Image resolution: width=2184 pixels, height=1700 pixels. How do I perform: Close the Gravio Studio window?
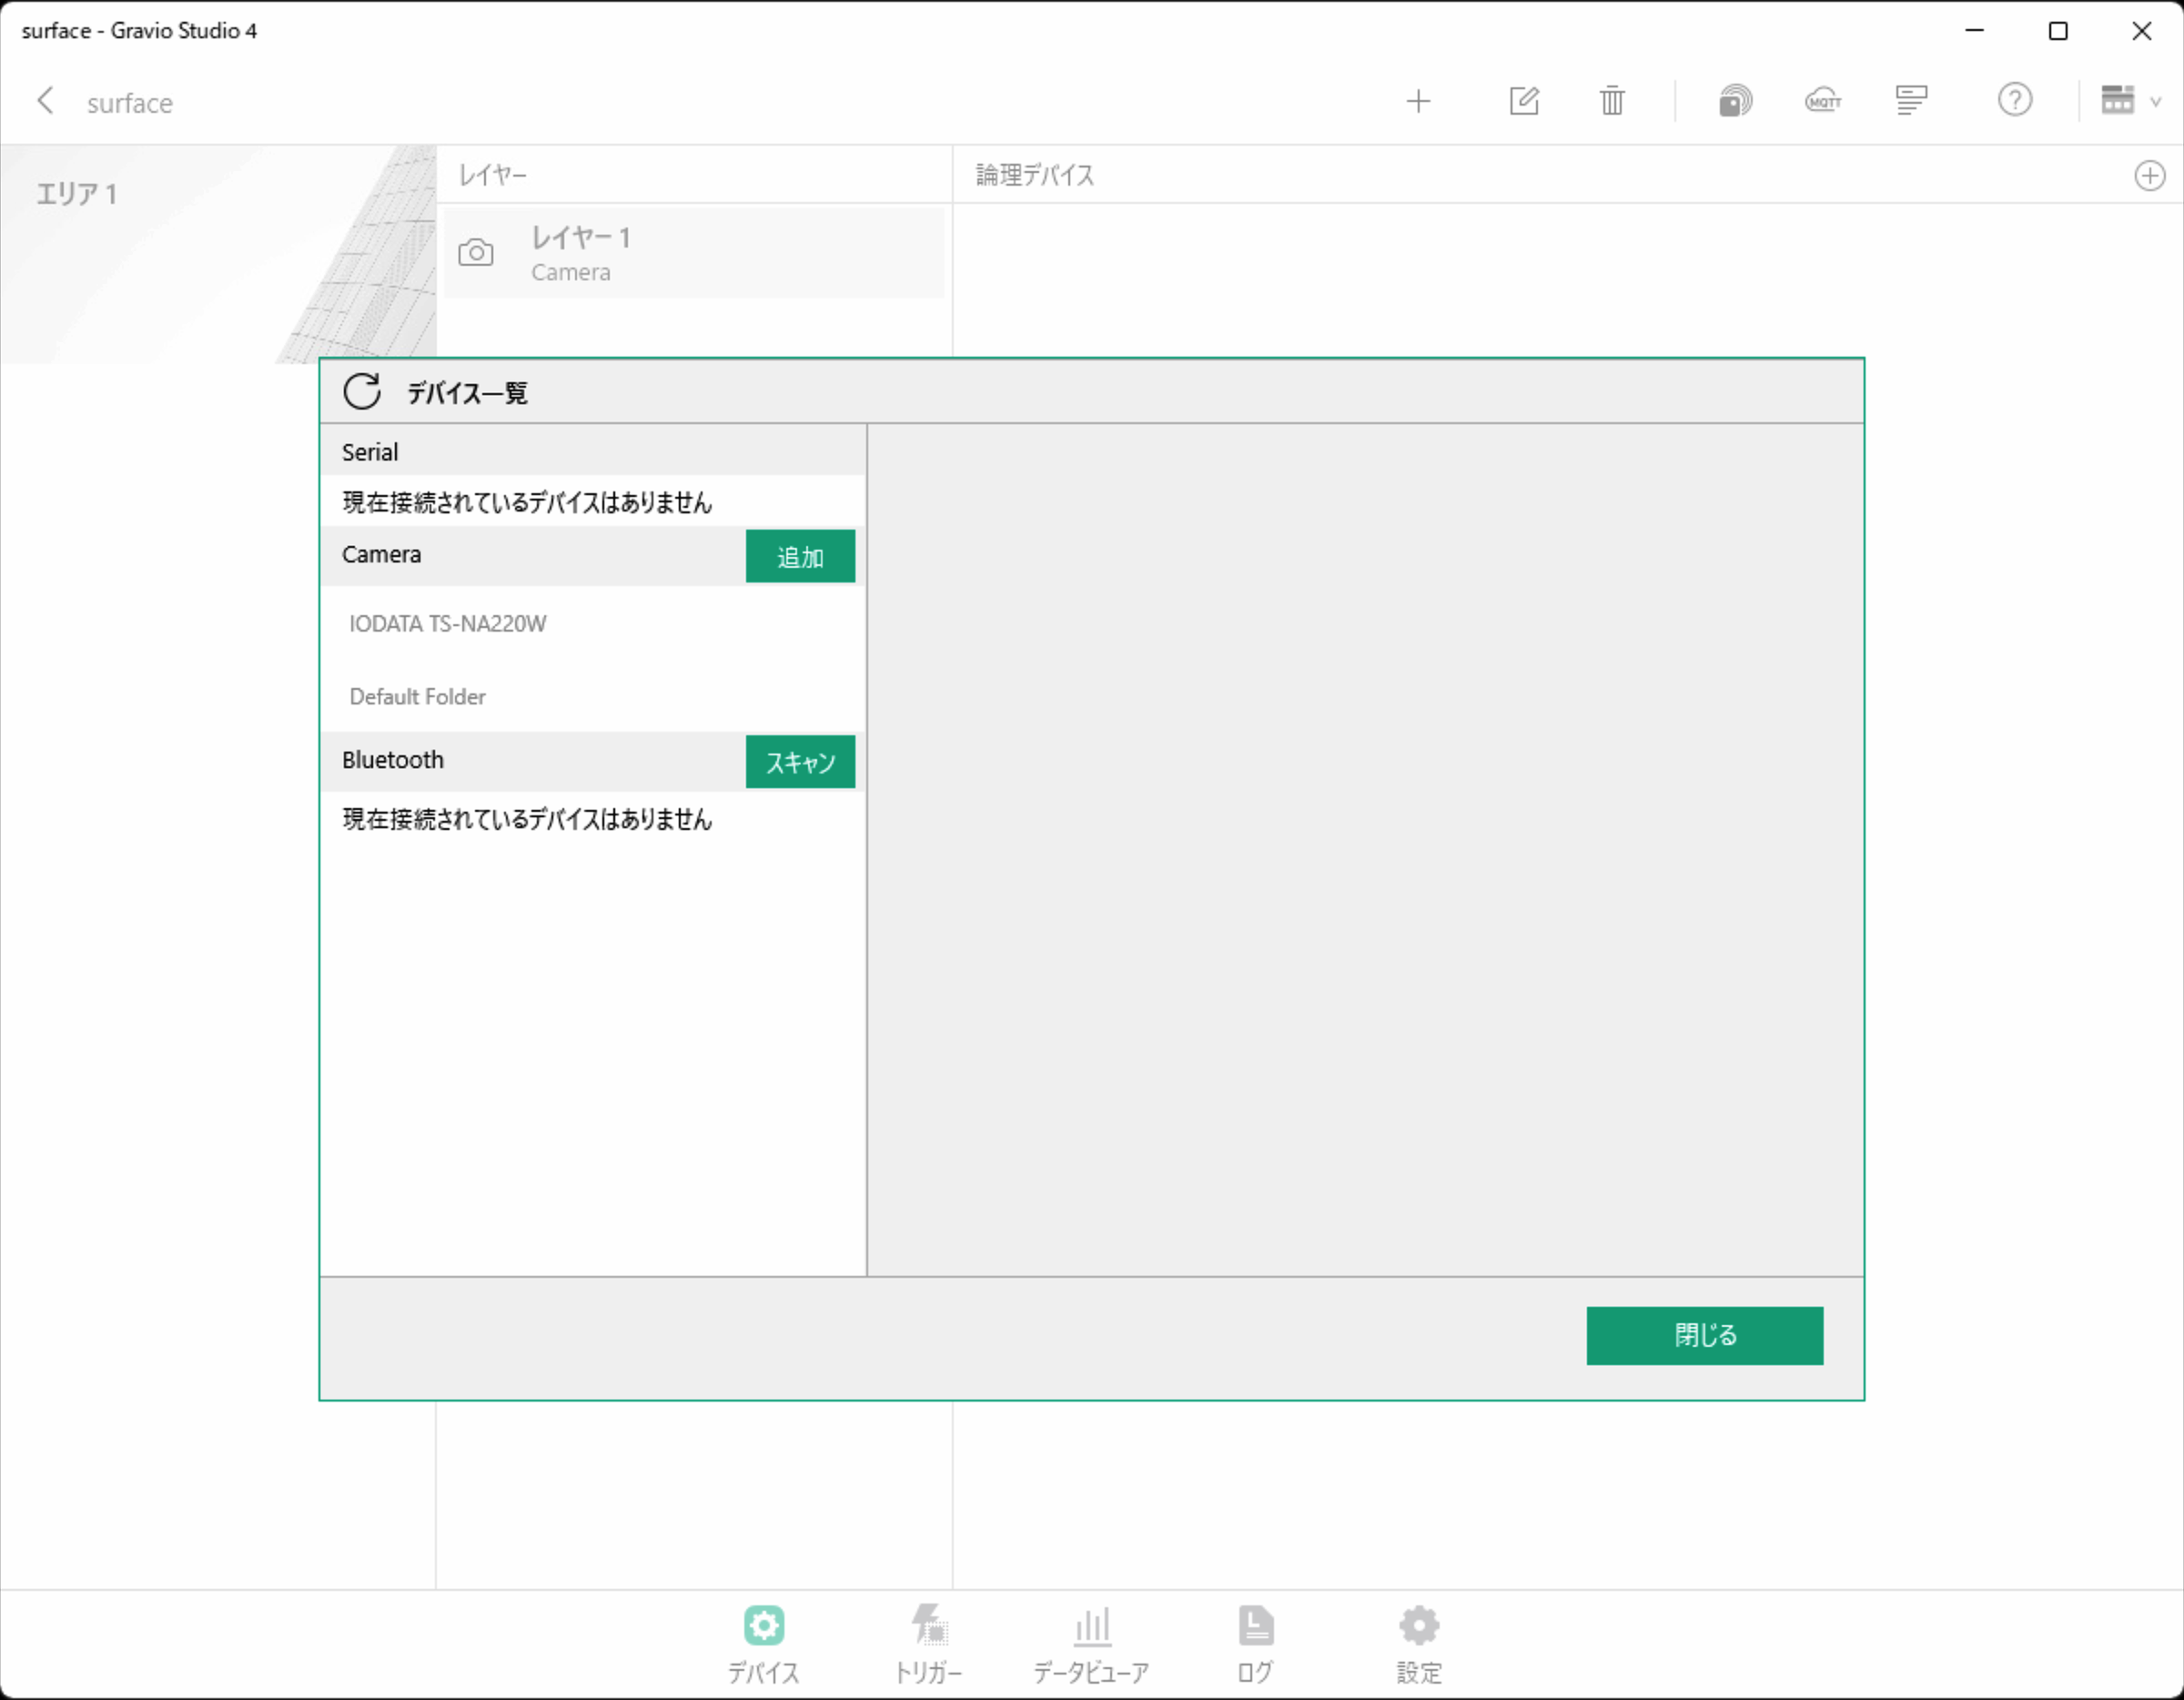pos(2141,31)
